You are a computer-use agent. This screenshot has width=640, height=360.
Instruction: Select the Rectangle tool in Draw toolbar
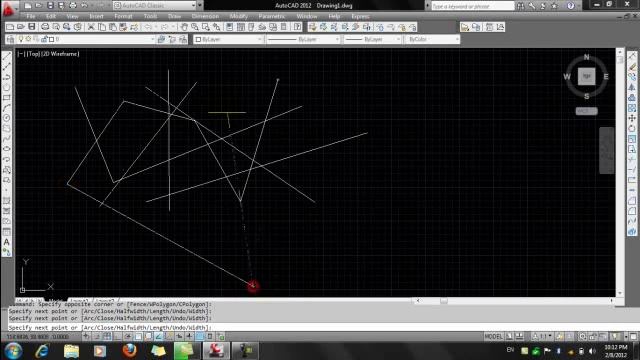pyautogui.click(x=7, y=98)
